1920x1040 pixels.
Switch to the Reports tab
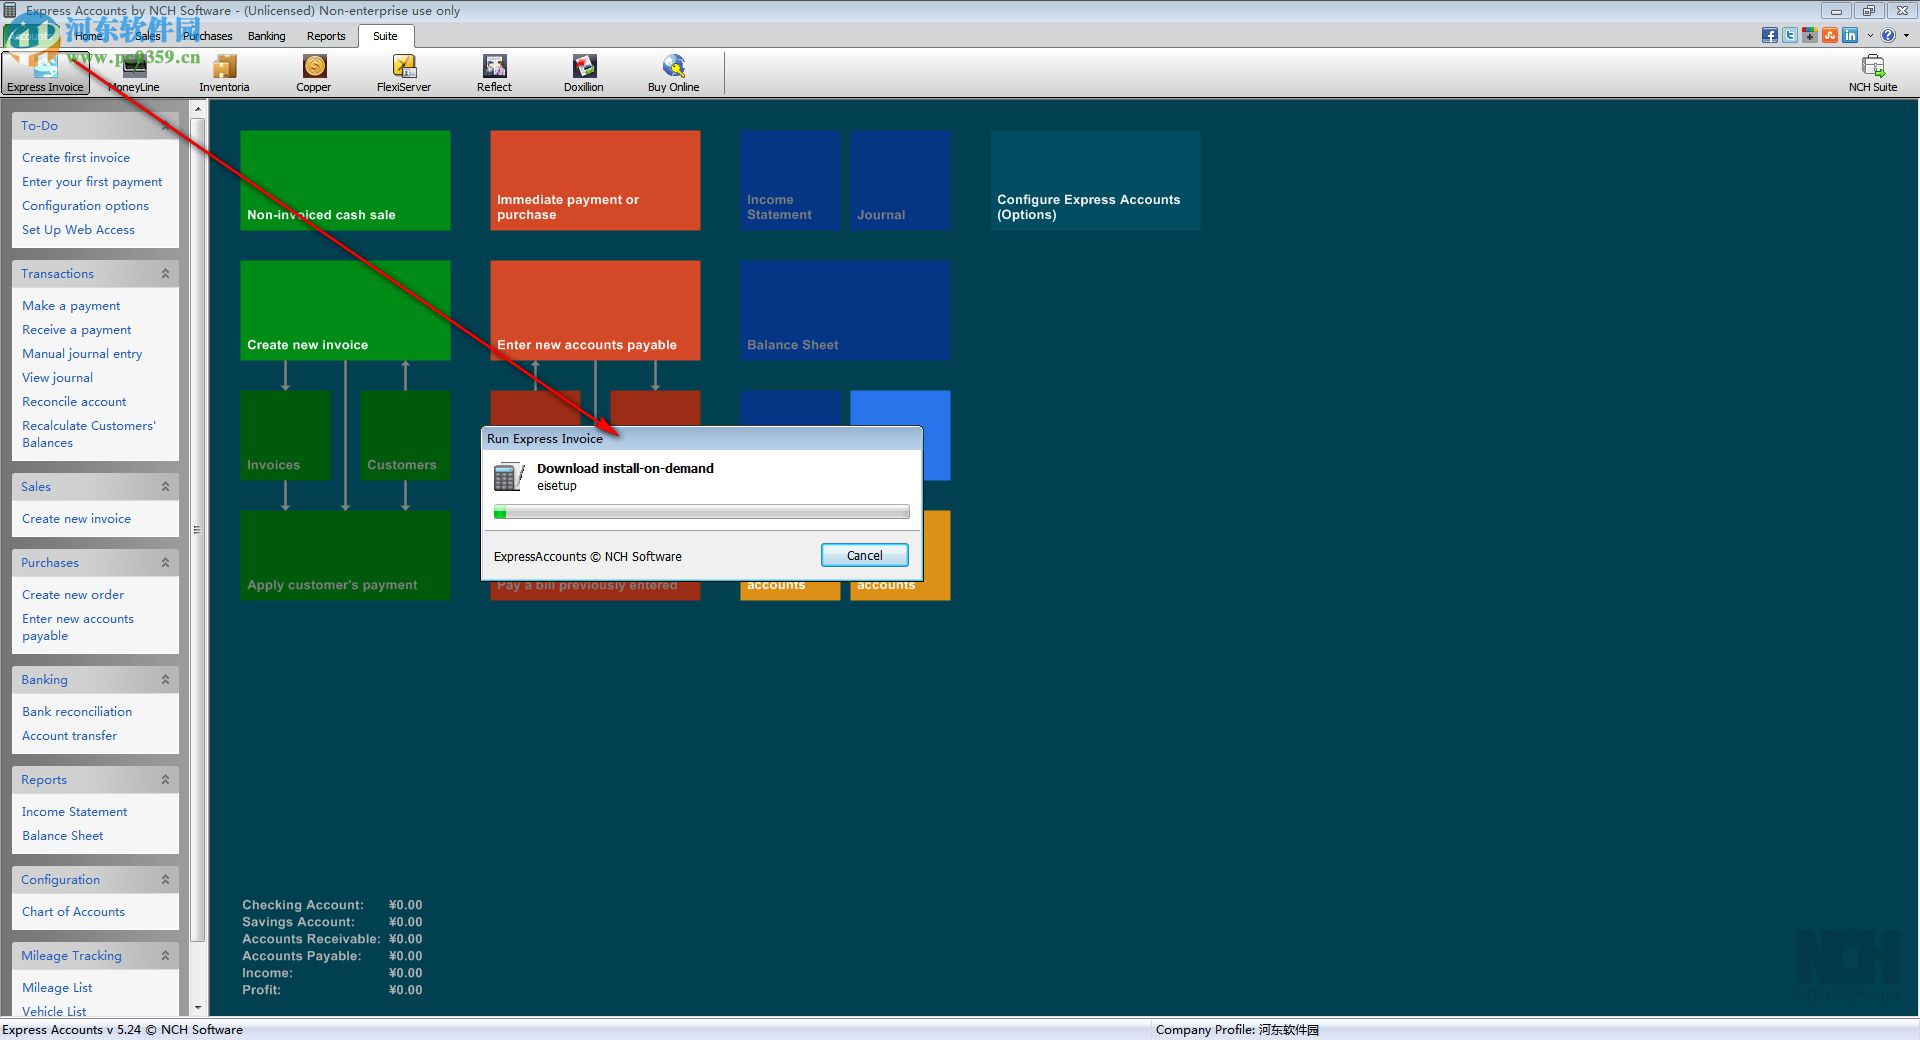point(326,36)
